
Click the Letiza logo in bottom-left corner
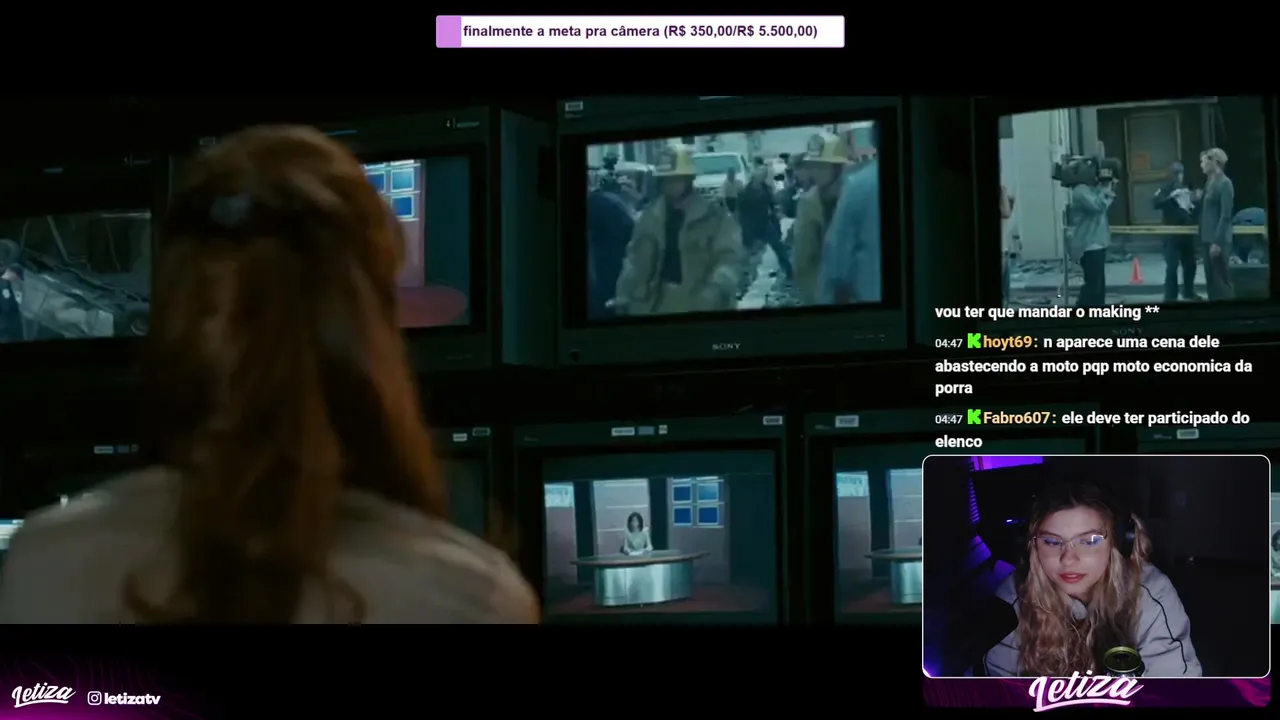pyautogui.click(x=42, y=695)
